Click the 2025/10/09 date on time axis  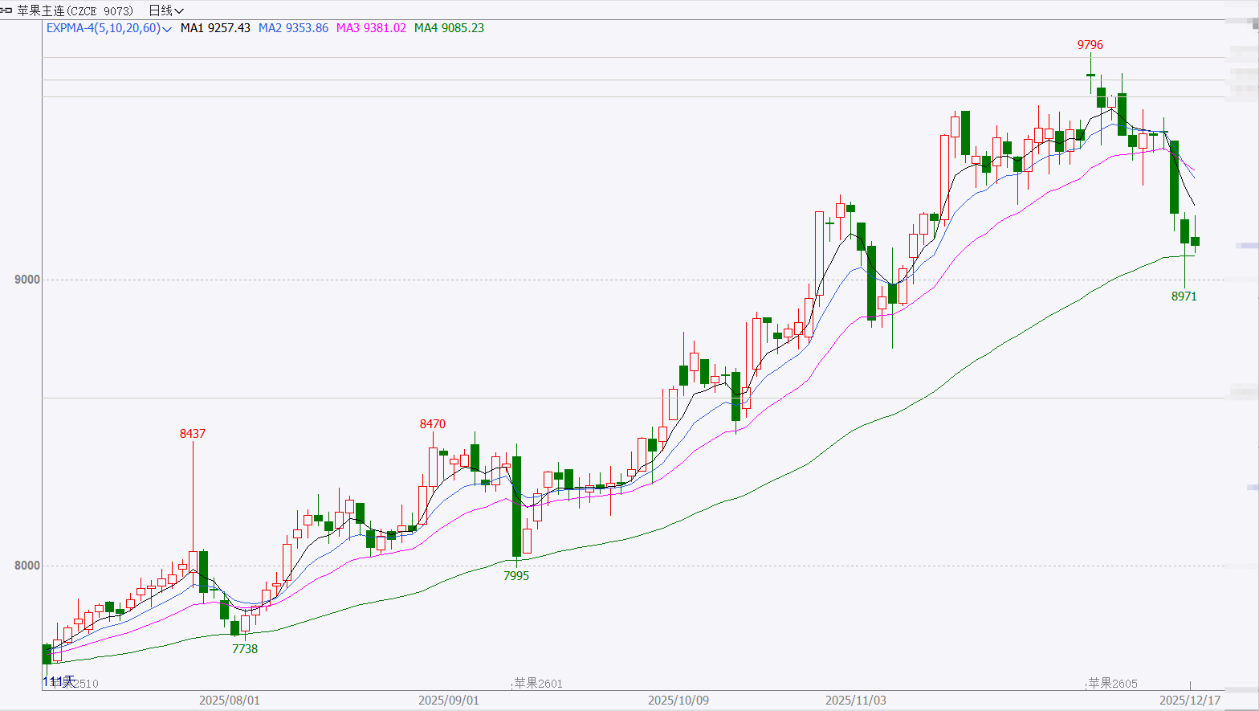678,700
